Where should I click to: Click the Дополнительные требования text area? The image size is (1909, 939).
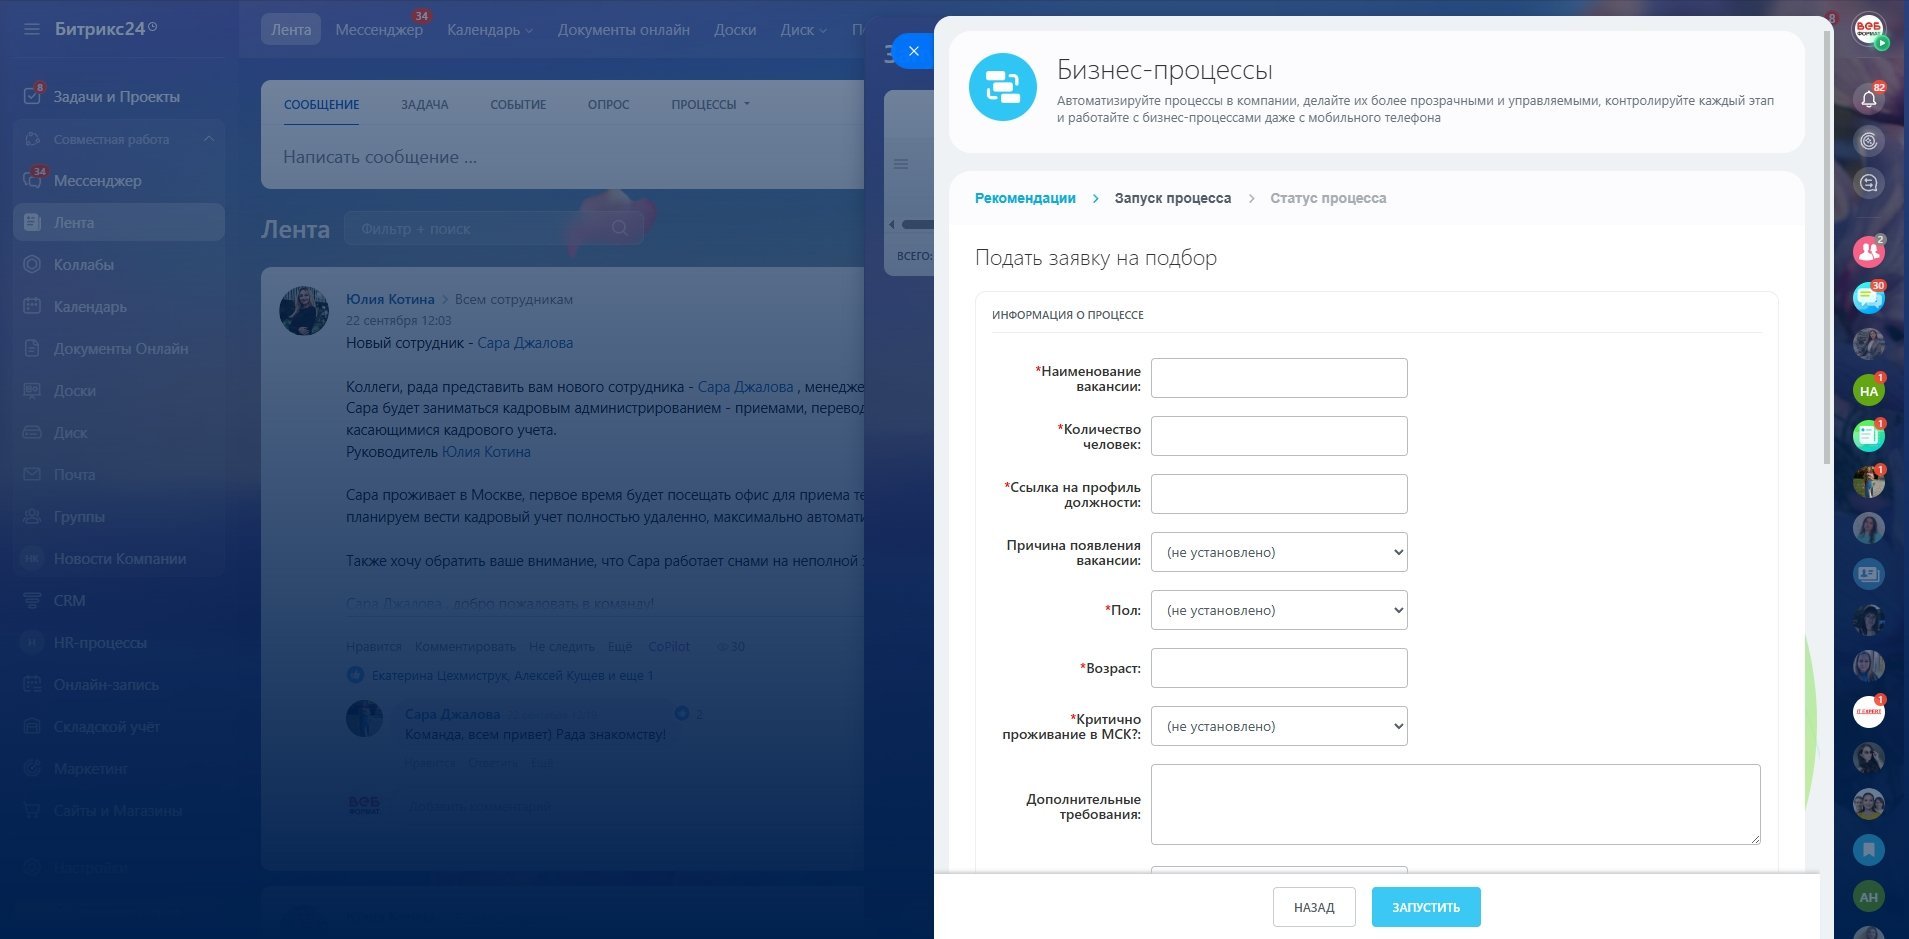pyautogui.click(x=1456, y=804)
